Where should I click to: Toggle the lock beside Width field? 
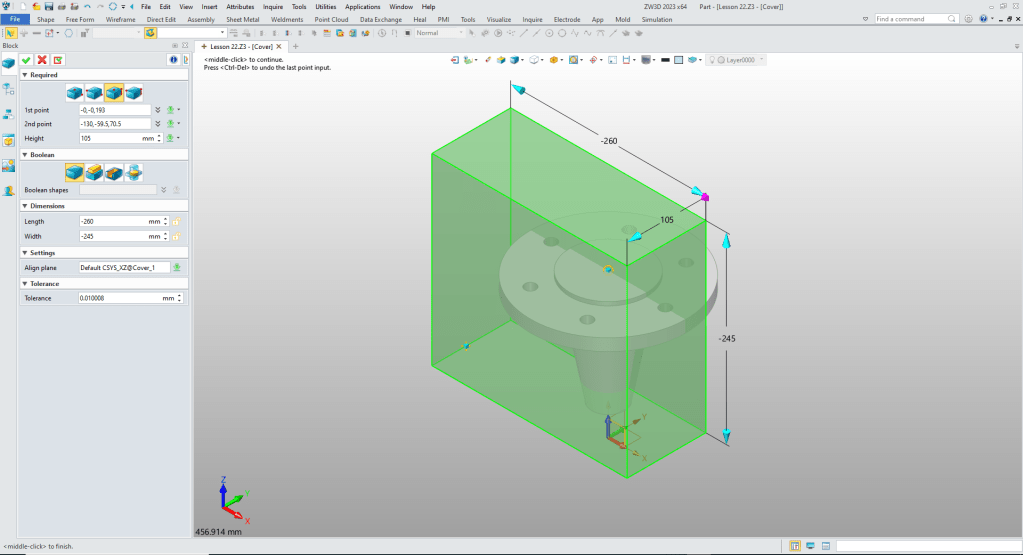(x=176, y=236)
